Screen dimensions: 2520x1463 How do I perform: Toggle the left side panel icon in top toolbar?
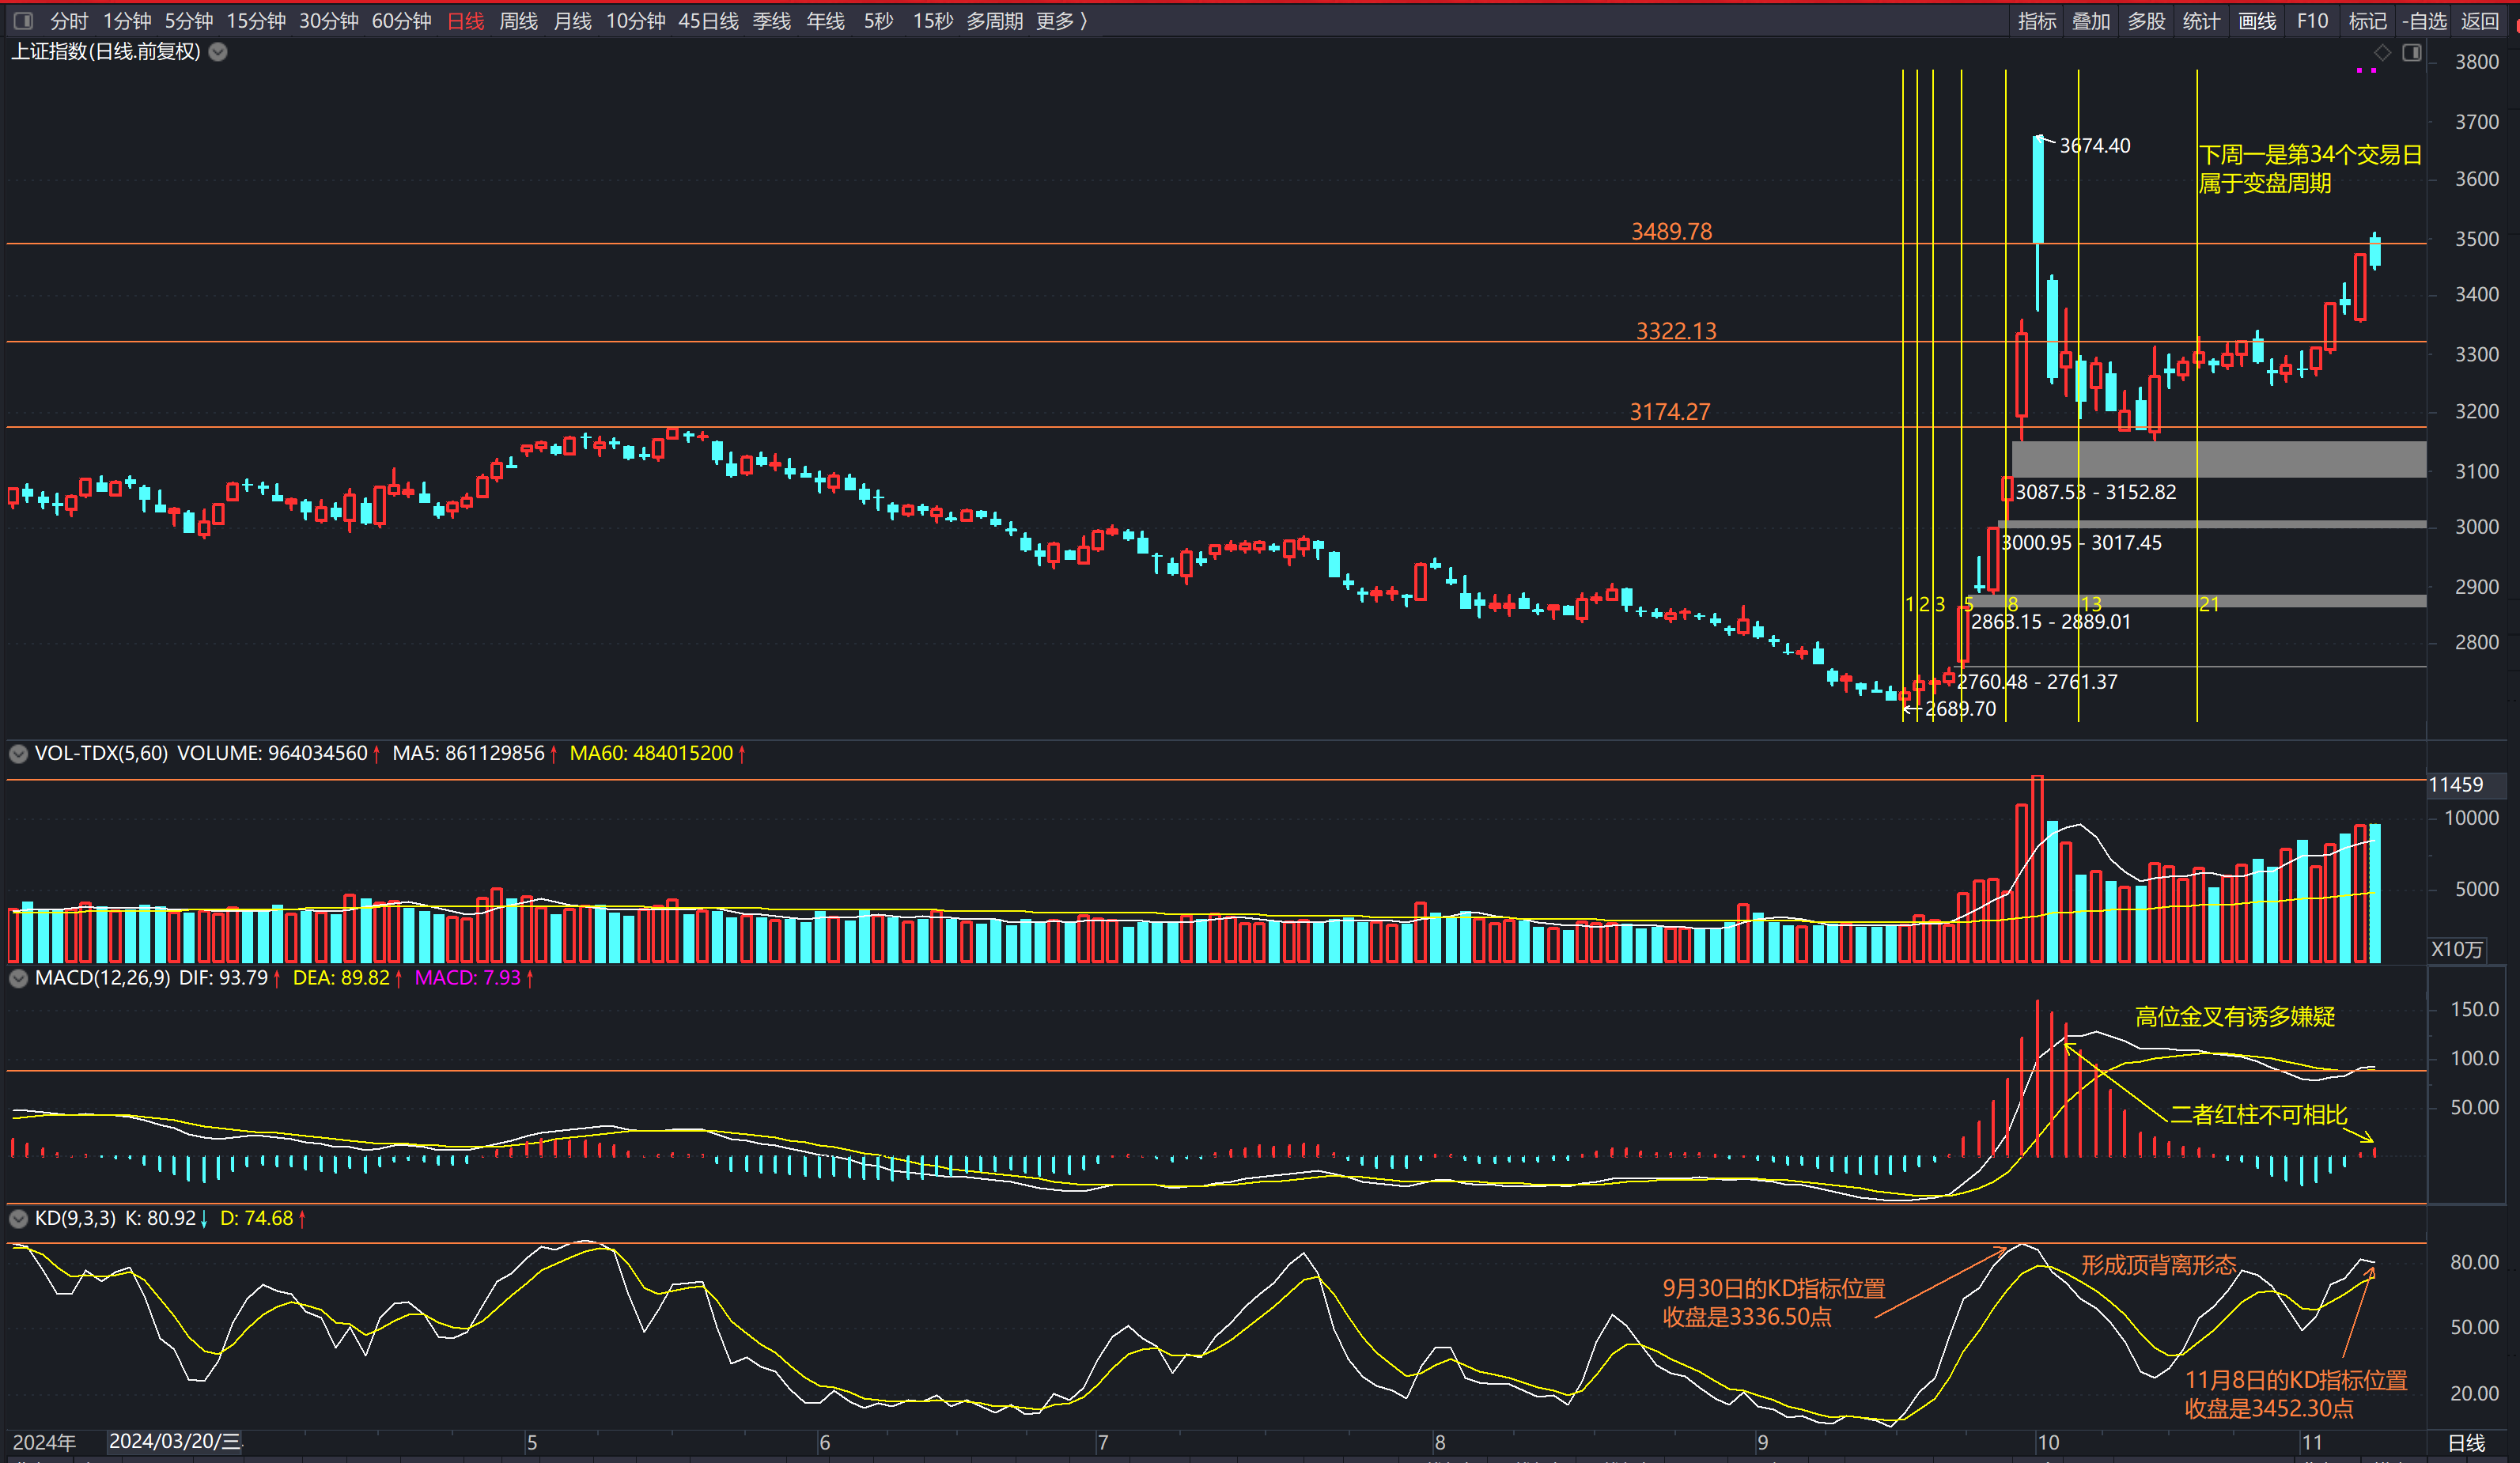pos(23,20)
